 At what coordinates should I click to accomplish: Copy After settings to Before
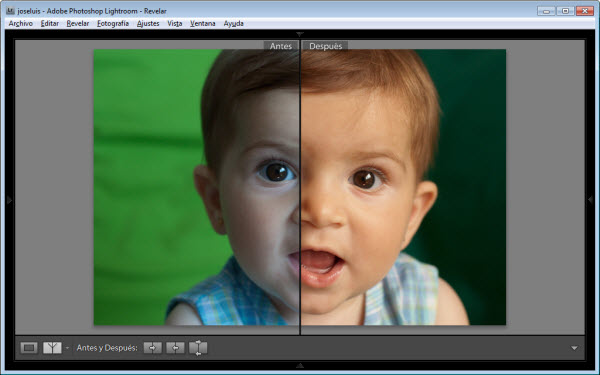tap(175, 348)
